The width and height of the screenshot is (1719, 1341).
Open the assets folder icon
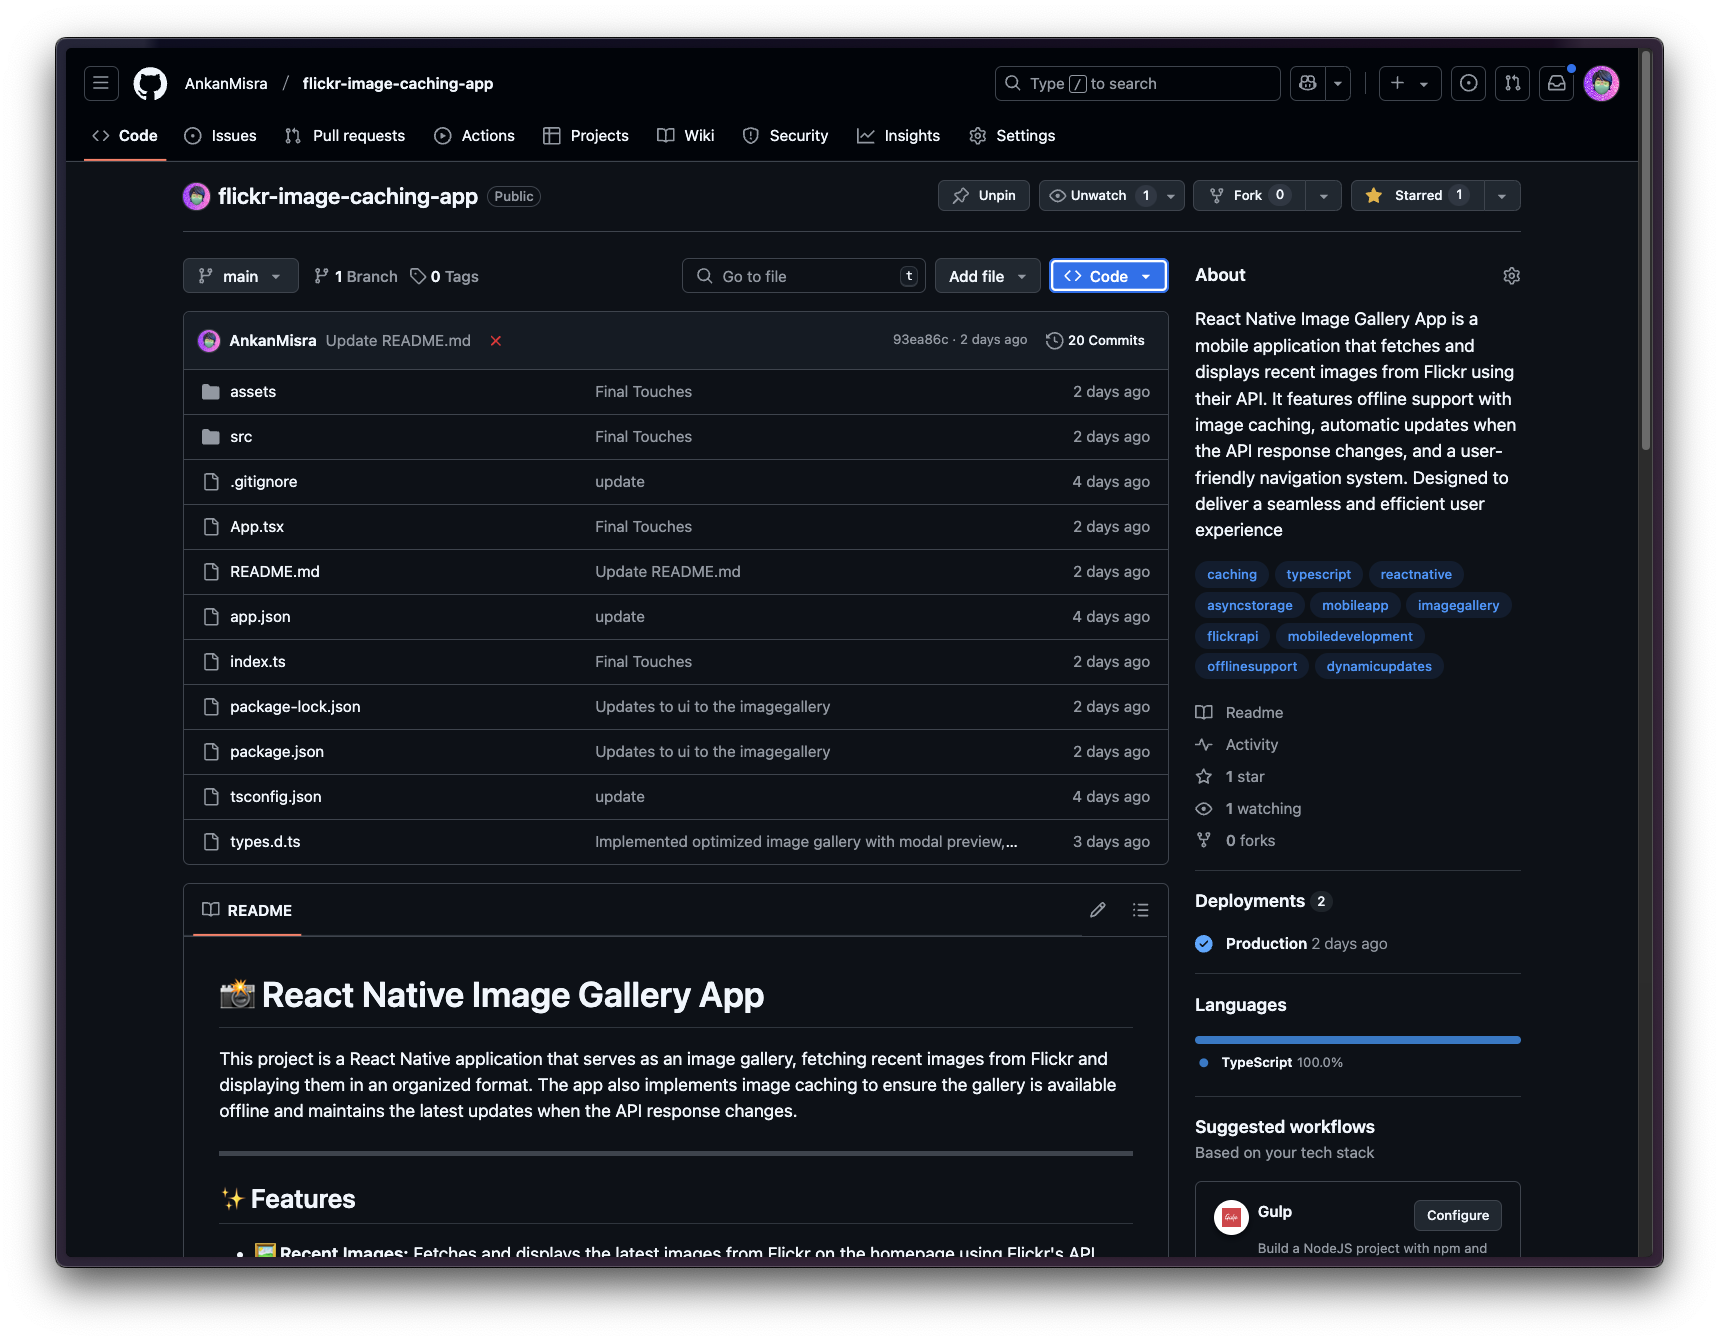point(210,392)
